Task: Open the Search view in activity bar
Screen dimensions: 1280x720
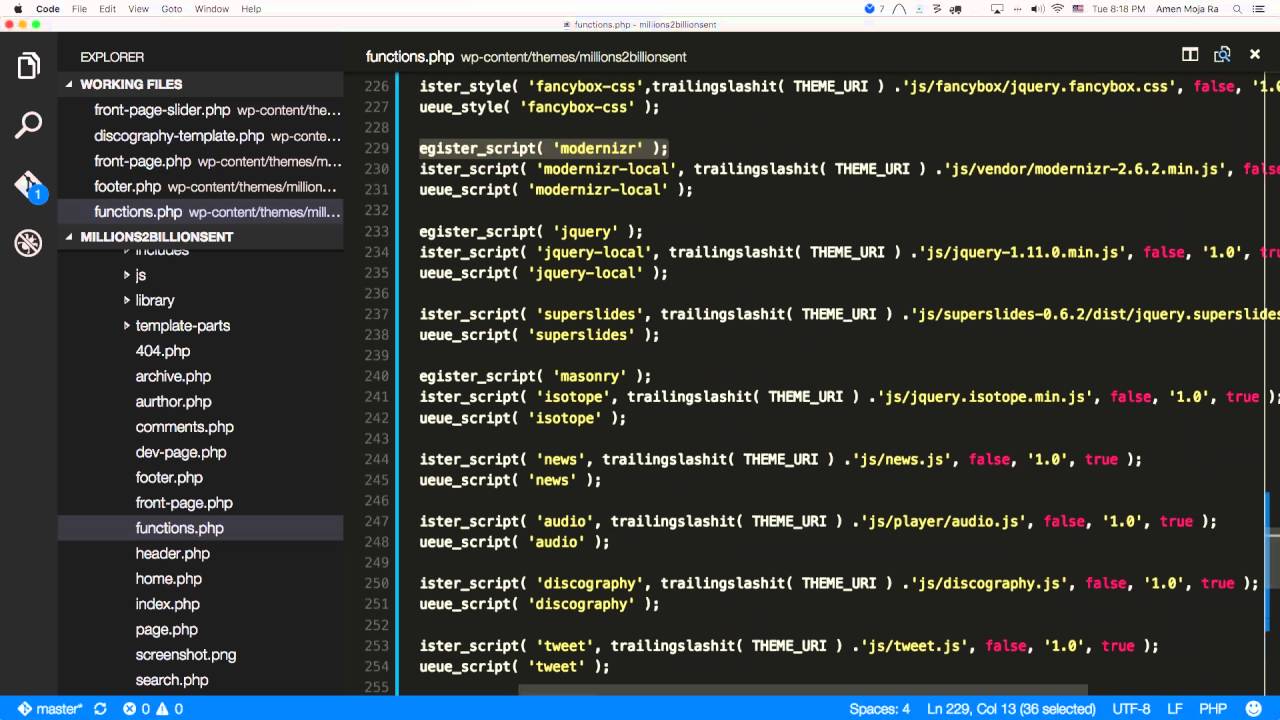Action: (28, 125)
